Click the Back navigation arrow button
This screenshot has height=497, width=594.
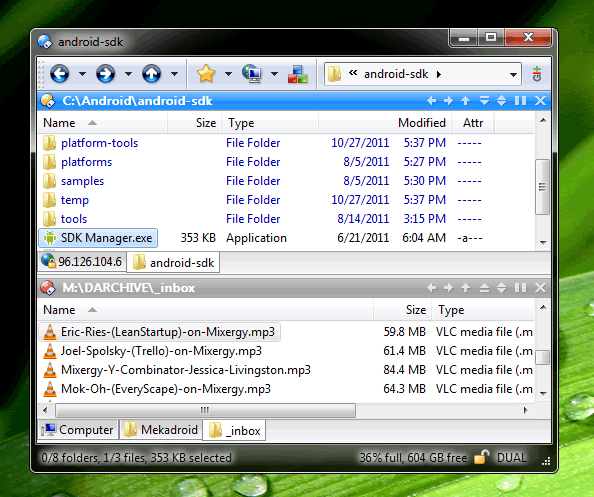point(59,73)
